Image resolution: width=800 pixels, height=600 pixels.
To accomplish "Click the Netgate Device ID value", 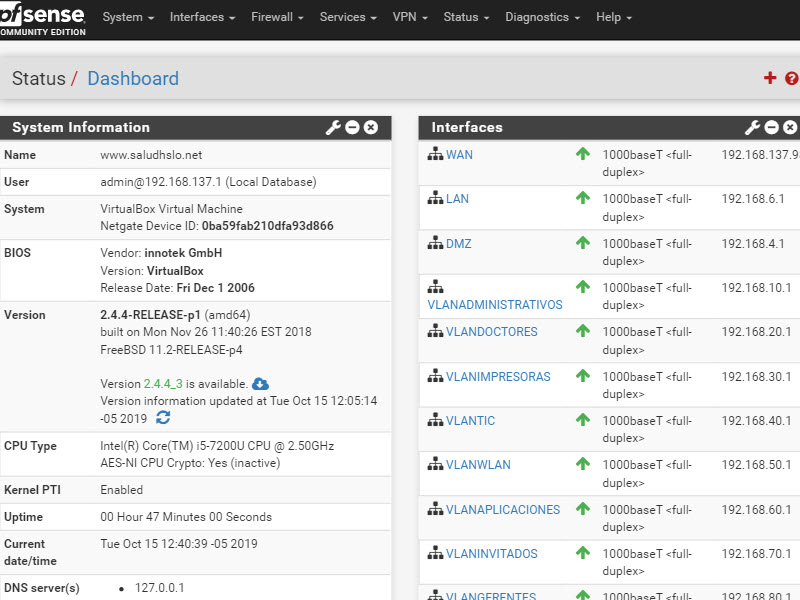I will pyautogui.click(x=267, y=226).
